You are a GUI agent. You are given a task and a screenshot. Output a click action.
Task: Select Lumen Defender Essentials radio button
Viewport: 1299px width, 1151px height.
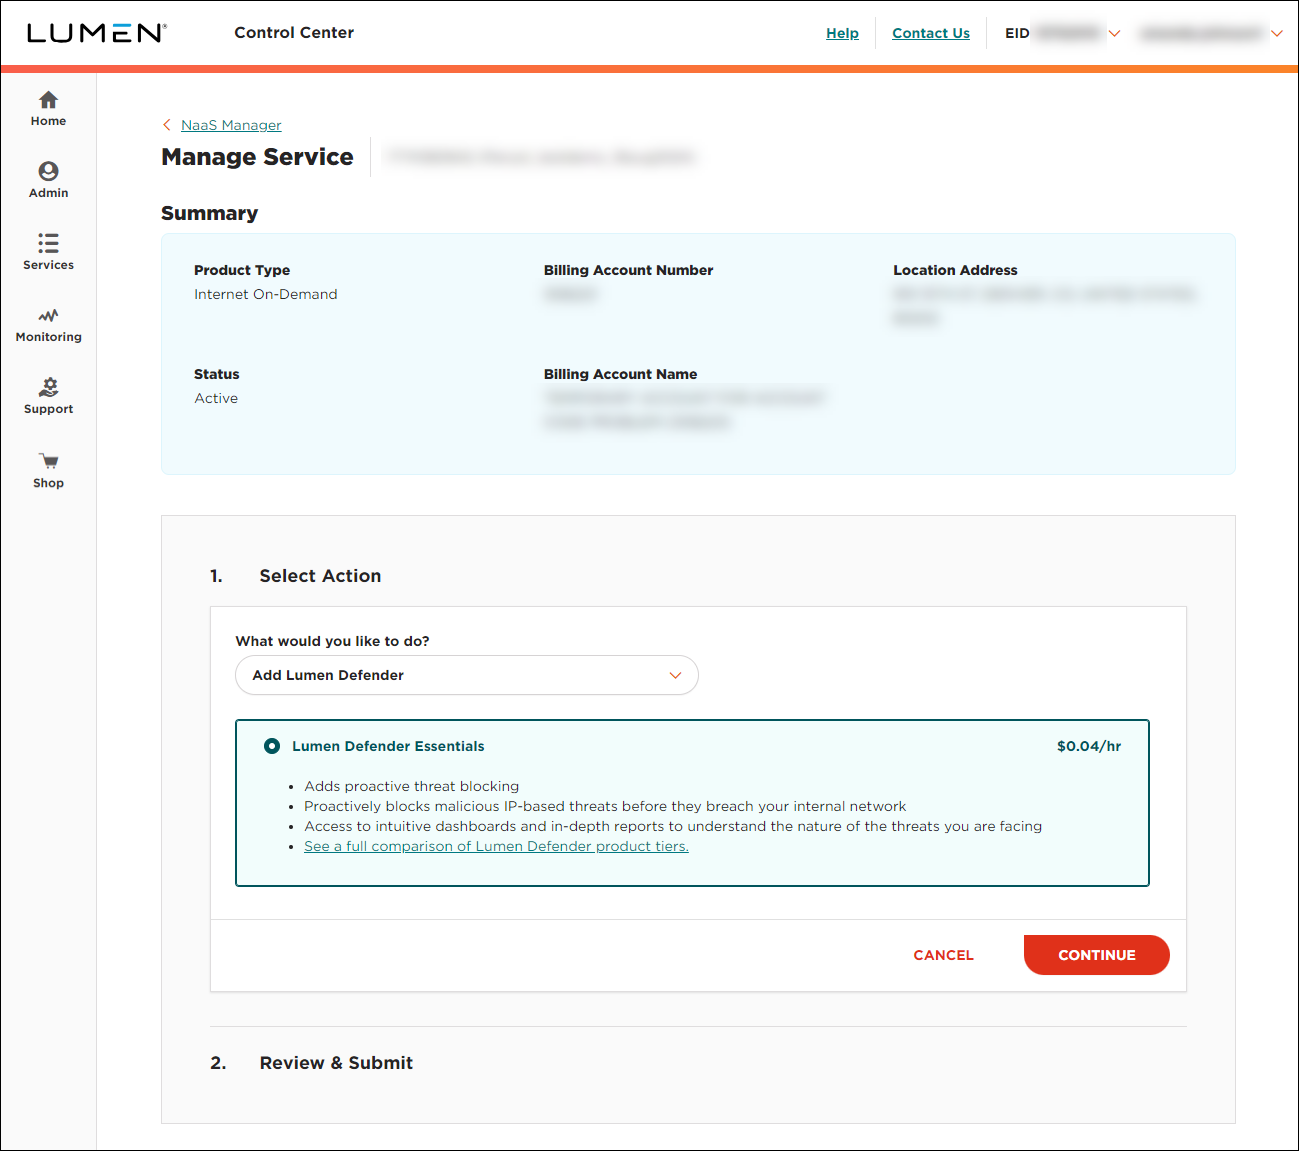(x=271, y=746)
